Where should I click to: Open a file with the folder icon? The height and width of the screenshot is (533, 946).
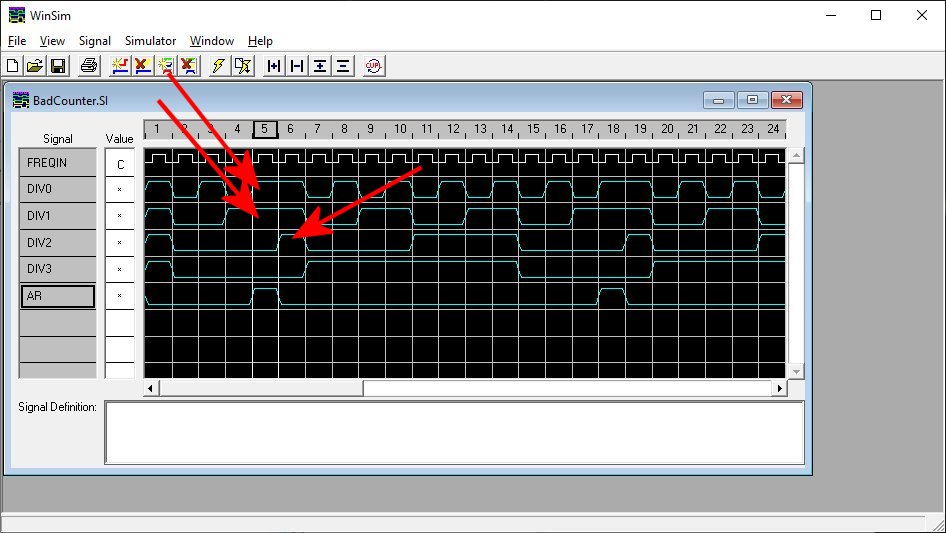click(x=35, y=66)
